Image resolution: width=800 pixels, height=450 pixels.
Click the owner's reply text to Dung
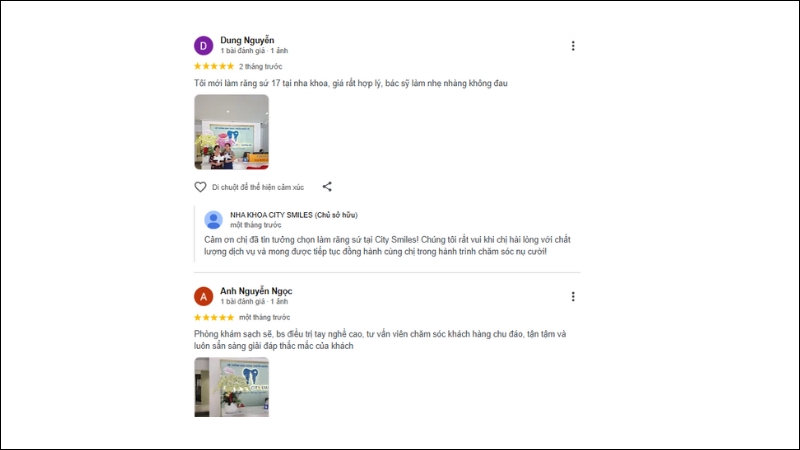pyautogui.click(x=387, y=245)
